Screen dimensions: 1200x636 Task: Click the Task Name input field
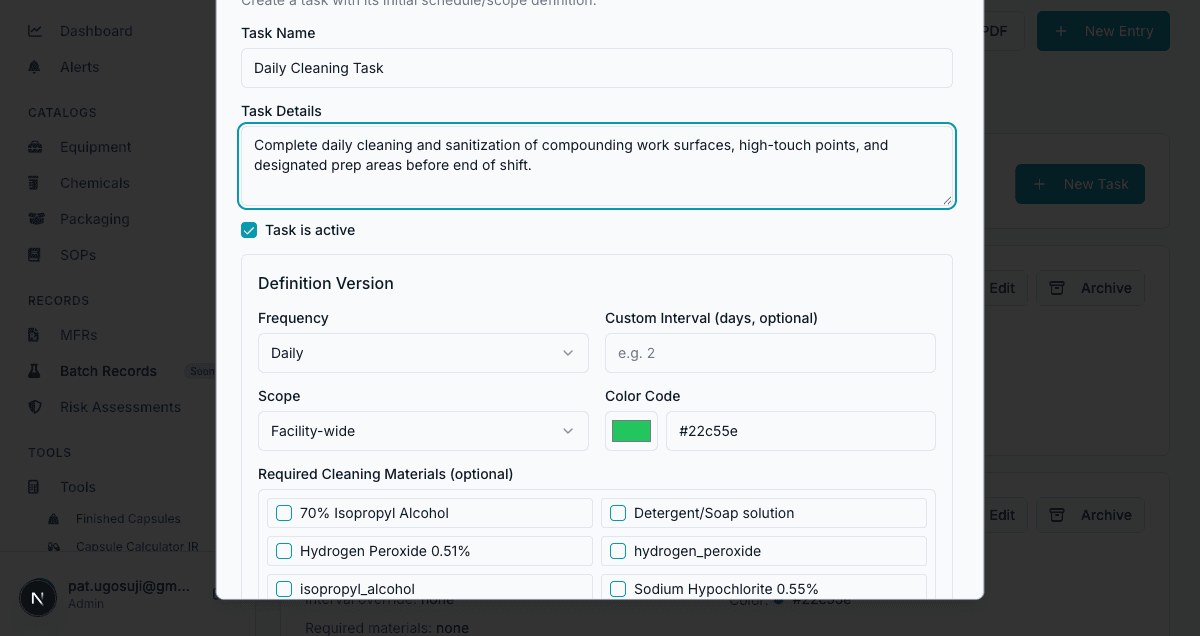(x=597, y=68)
